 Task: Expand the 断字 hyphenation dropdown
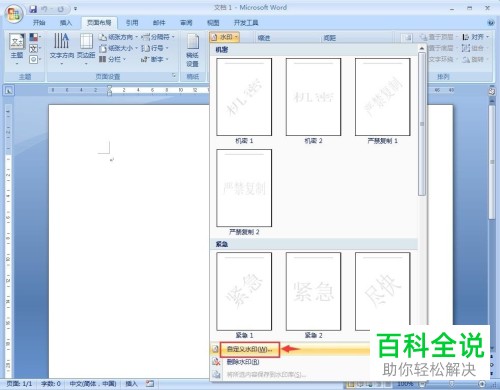pos(155,59)
